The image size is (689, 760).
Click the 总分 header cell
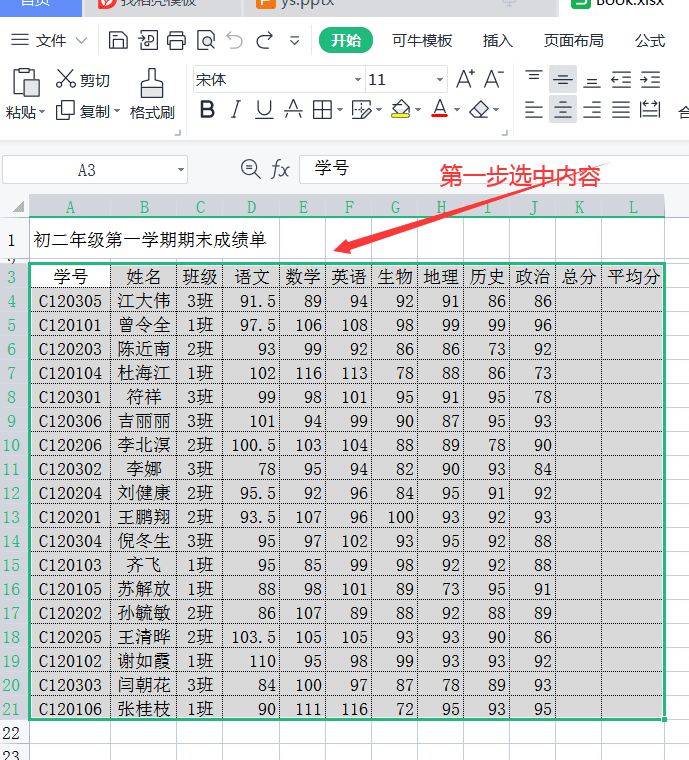coord(579,277)
